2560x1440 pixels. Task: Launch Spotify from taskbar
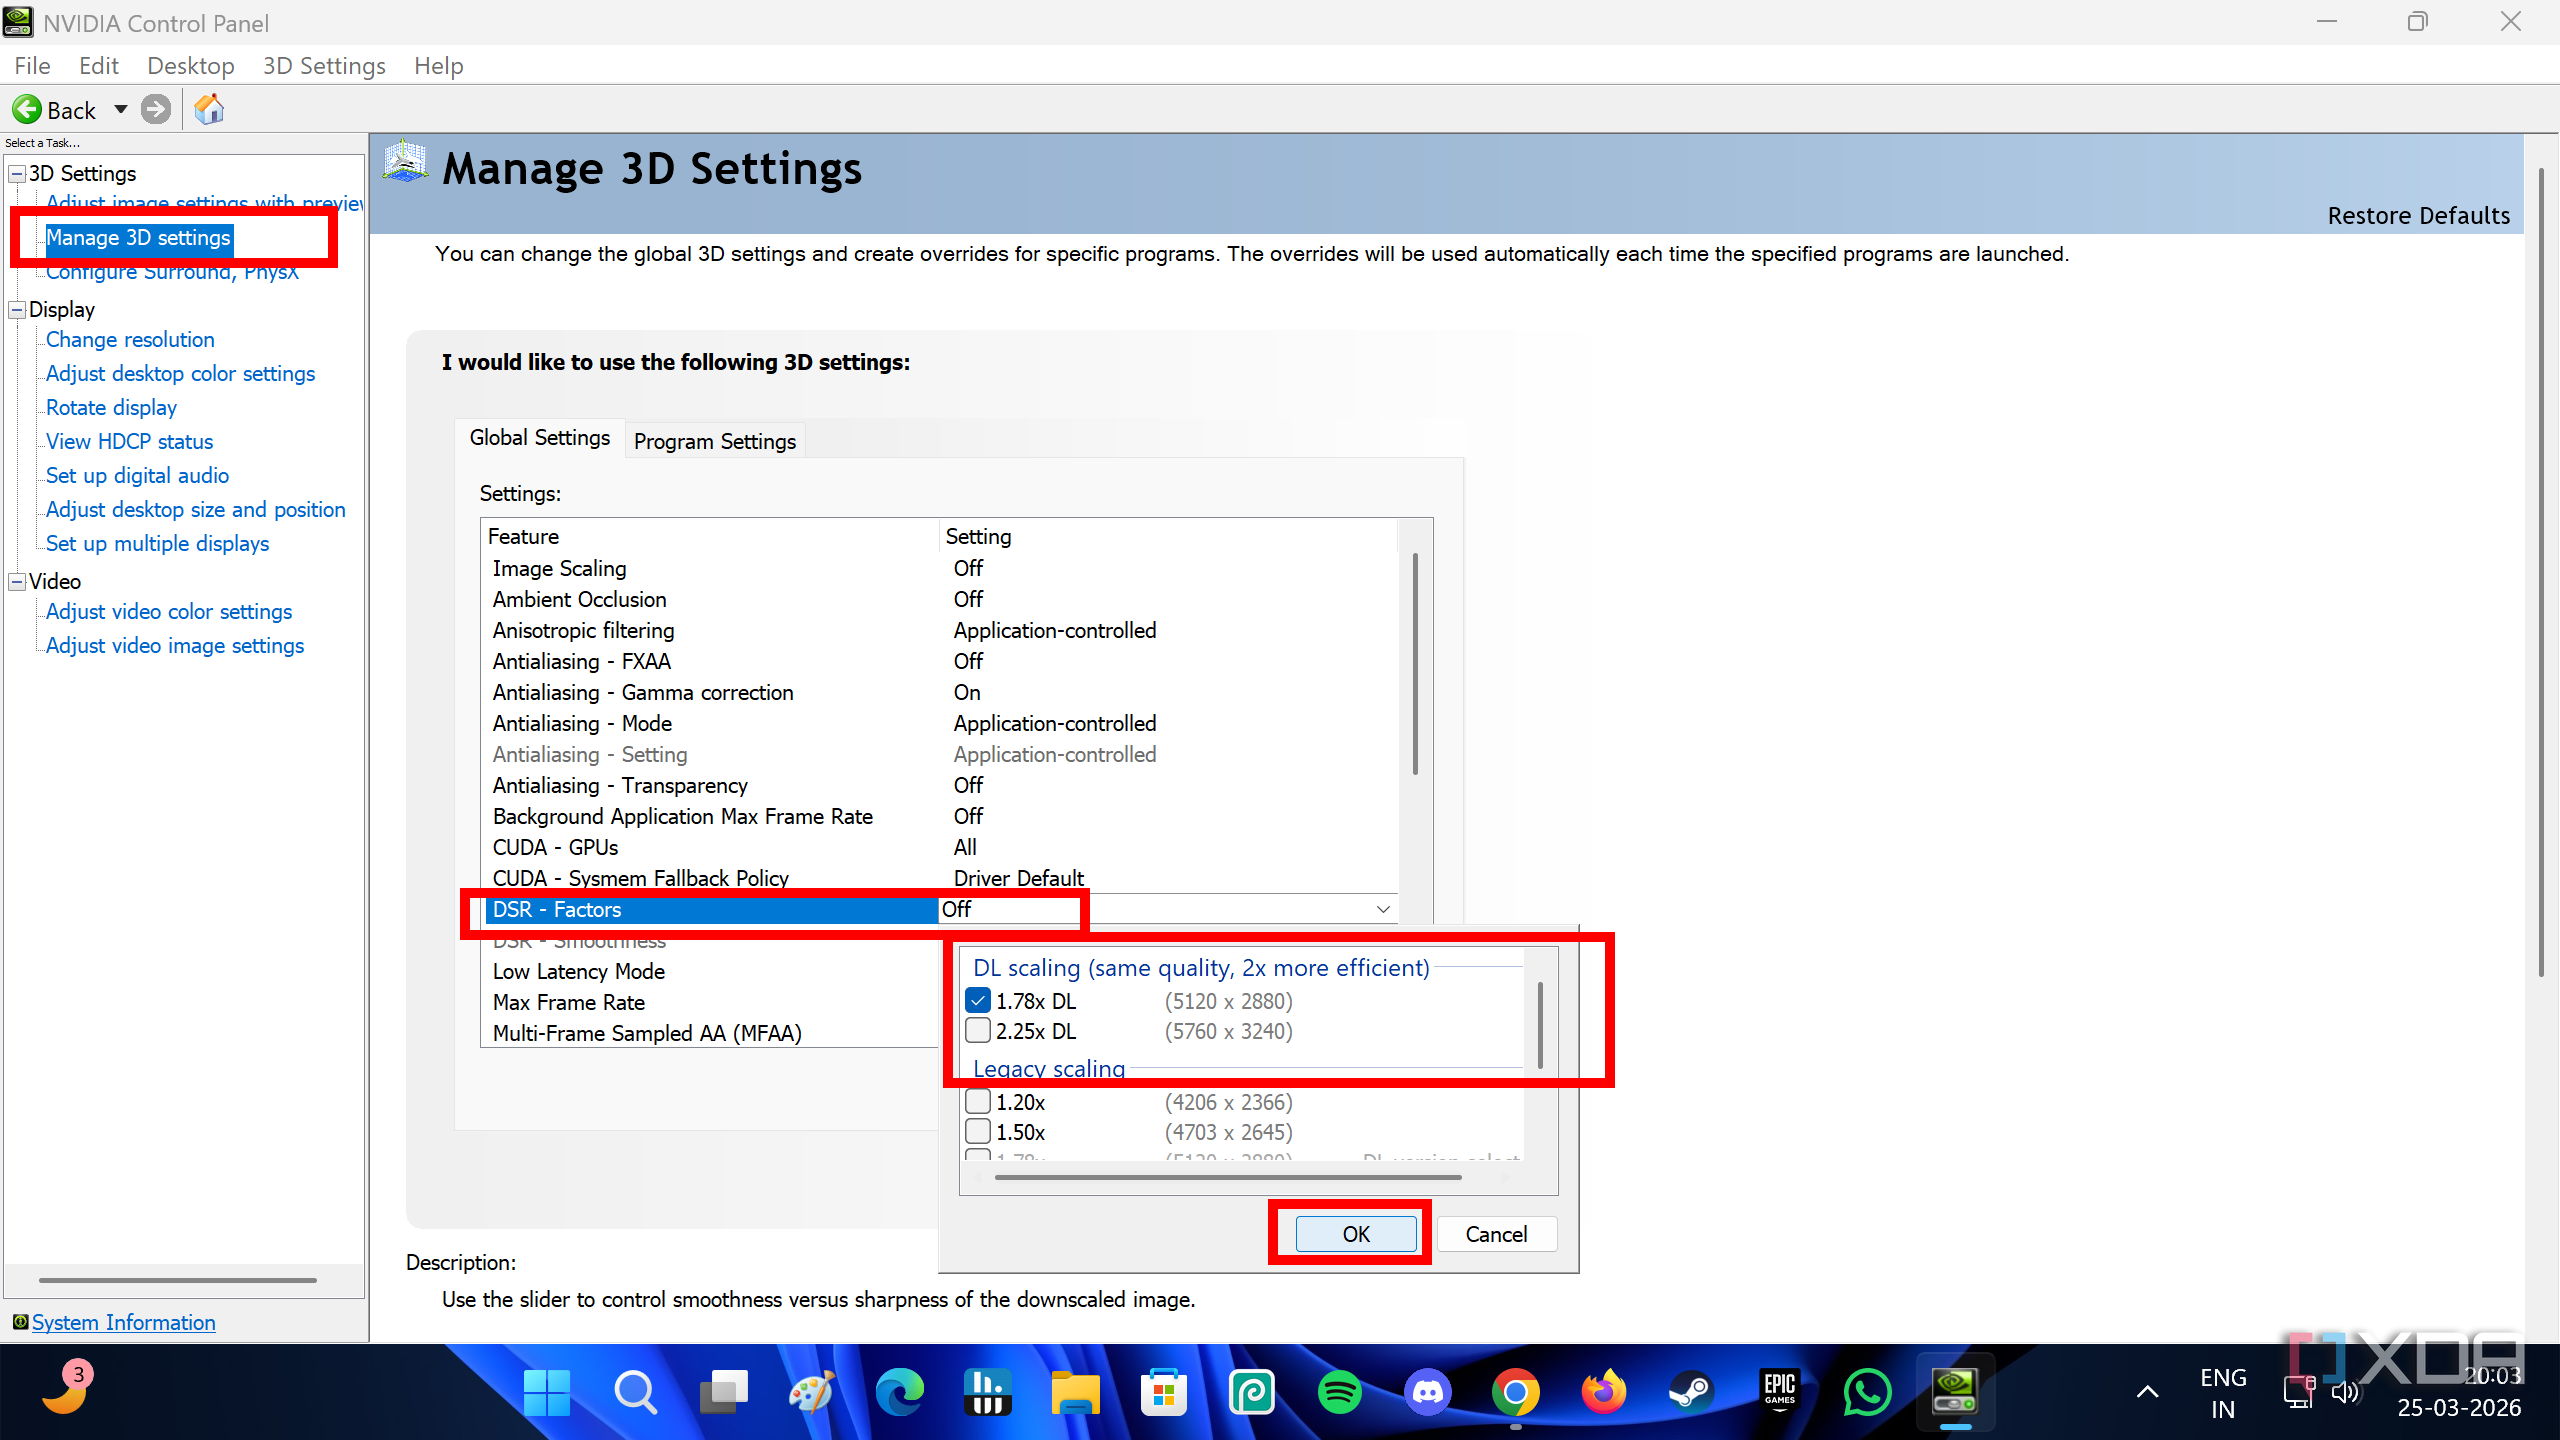click(x=1339, y=1392)
